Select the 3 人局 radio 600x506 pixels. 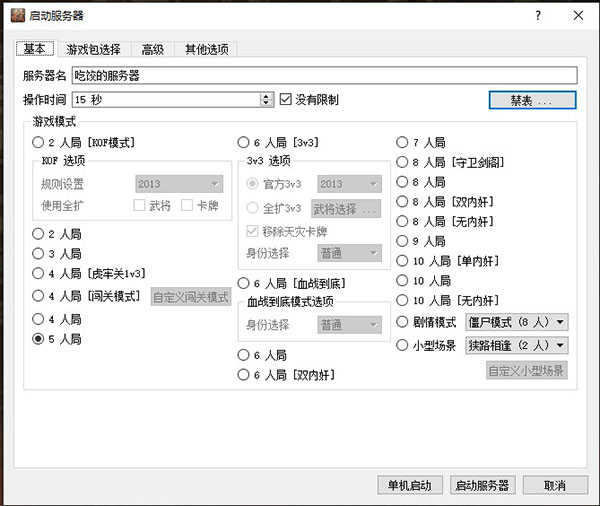pyautogui.click(x=57, y=253)
